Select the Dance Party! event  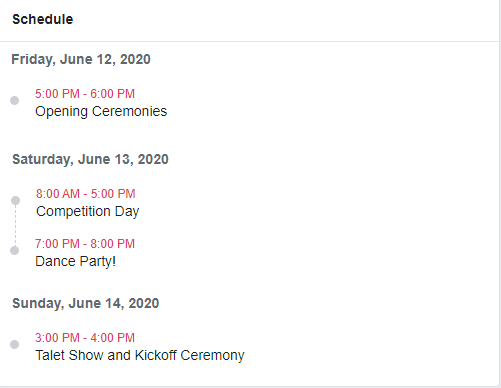click(x=75, y=261)
